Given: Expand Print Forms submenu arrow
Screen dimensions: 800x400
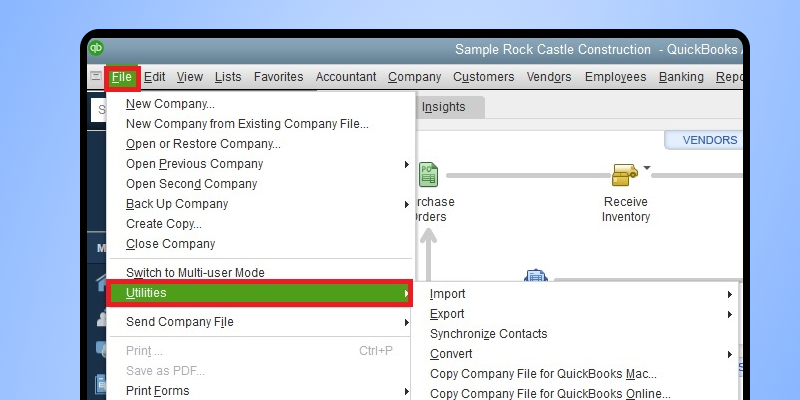Looking at the screenshot, I should [407, 392].
